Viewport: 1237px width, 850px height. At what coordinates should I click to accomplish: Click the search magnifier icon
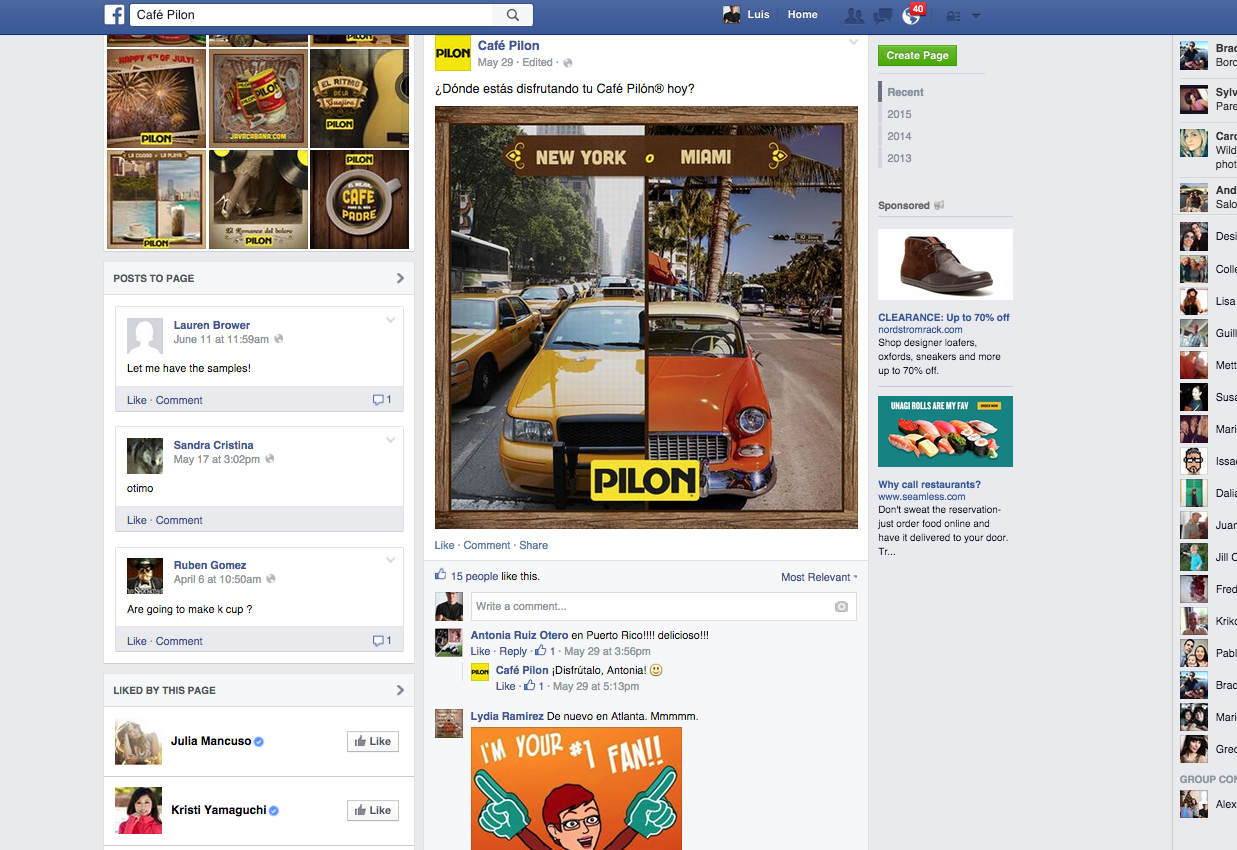pyautogui.click(x=513, y=15)
